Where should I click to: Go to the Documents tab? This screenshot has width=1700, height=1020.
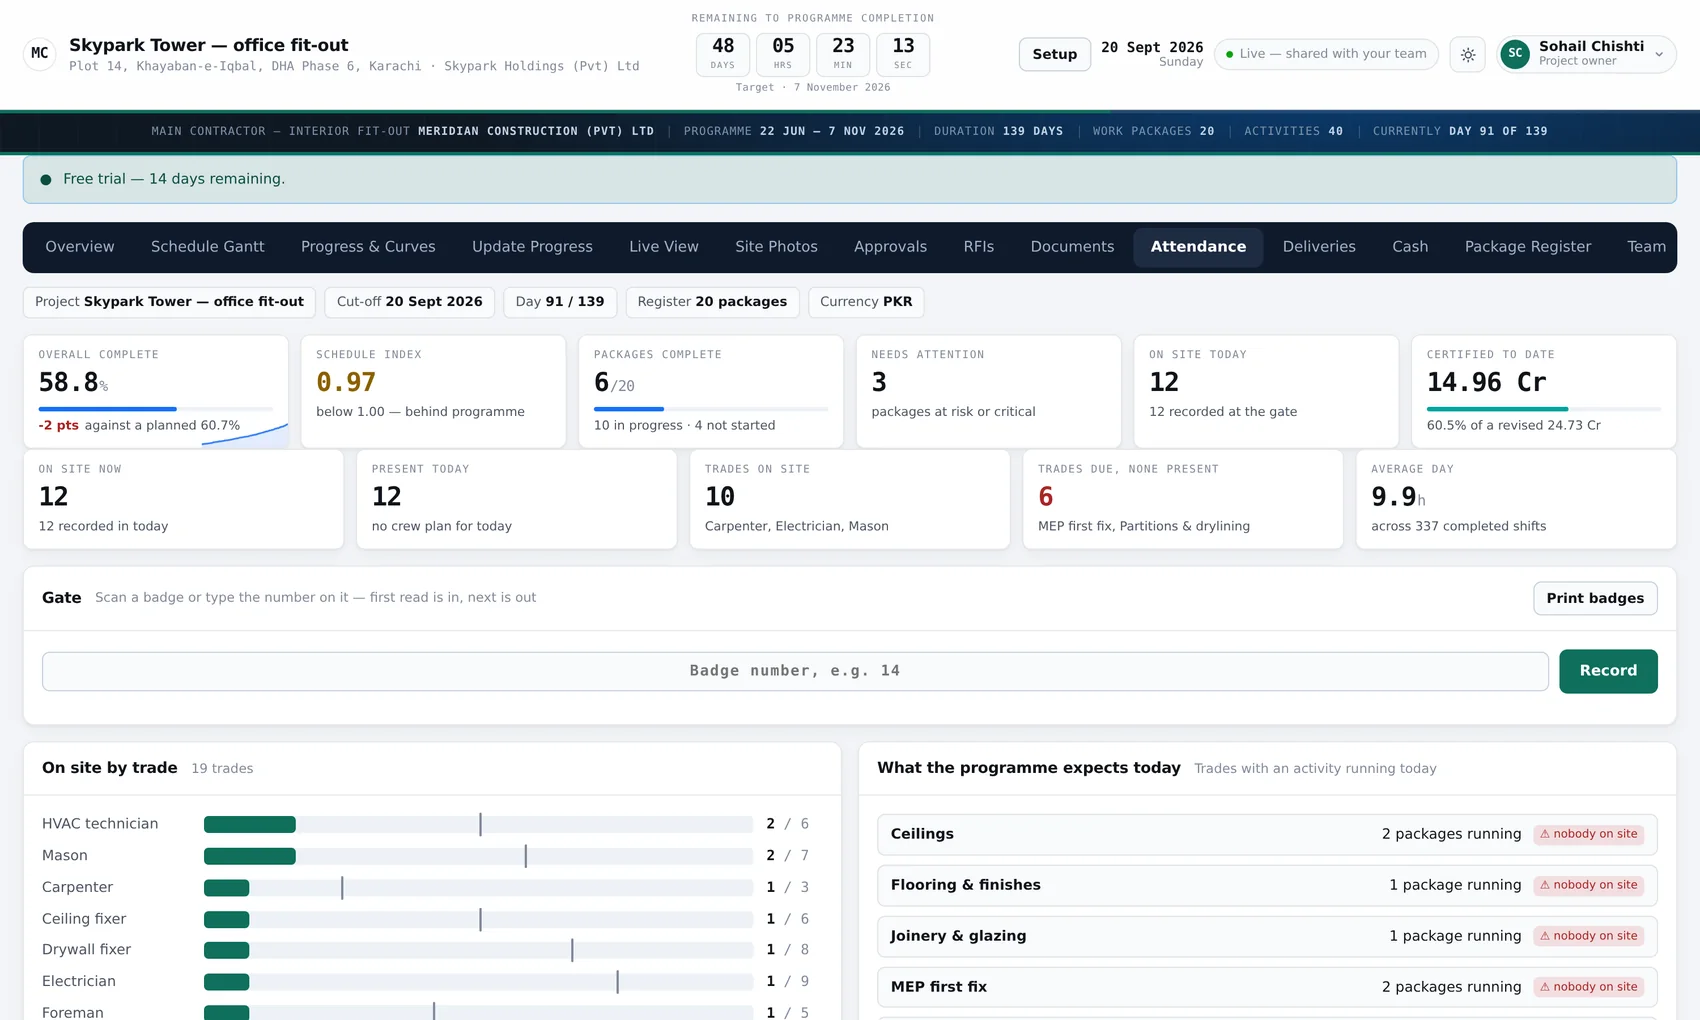pyautogui.click(x=1072, y=247)
